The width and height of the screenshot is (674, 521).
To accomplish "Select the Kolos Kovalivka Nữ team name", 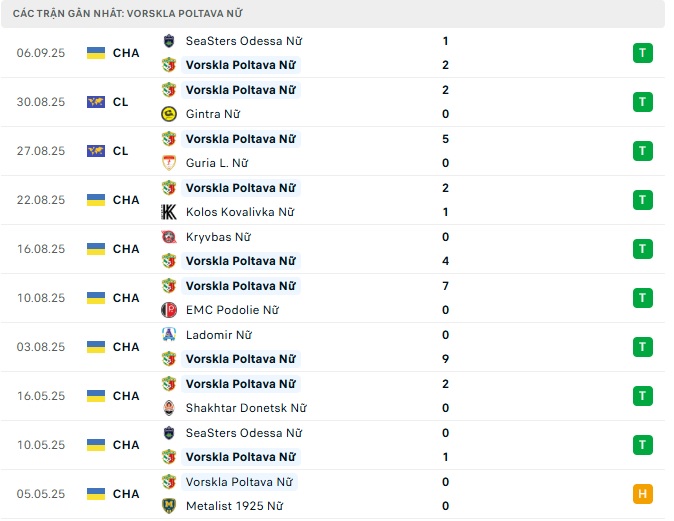I will click(x=240, y=212).
